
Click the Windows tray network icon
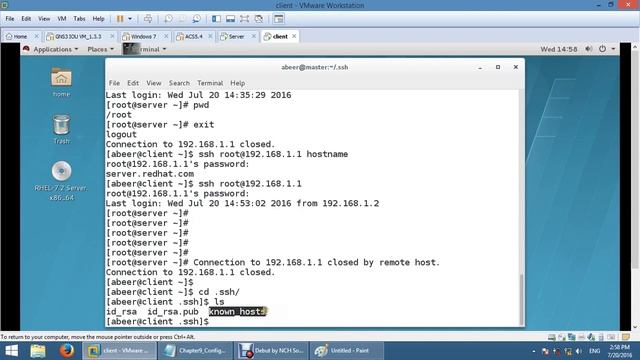568,351
